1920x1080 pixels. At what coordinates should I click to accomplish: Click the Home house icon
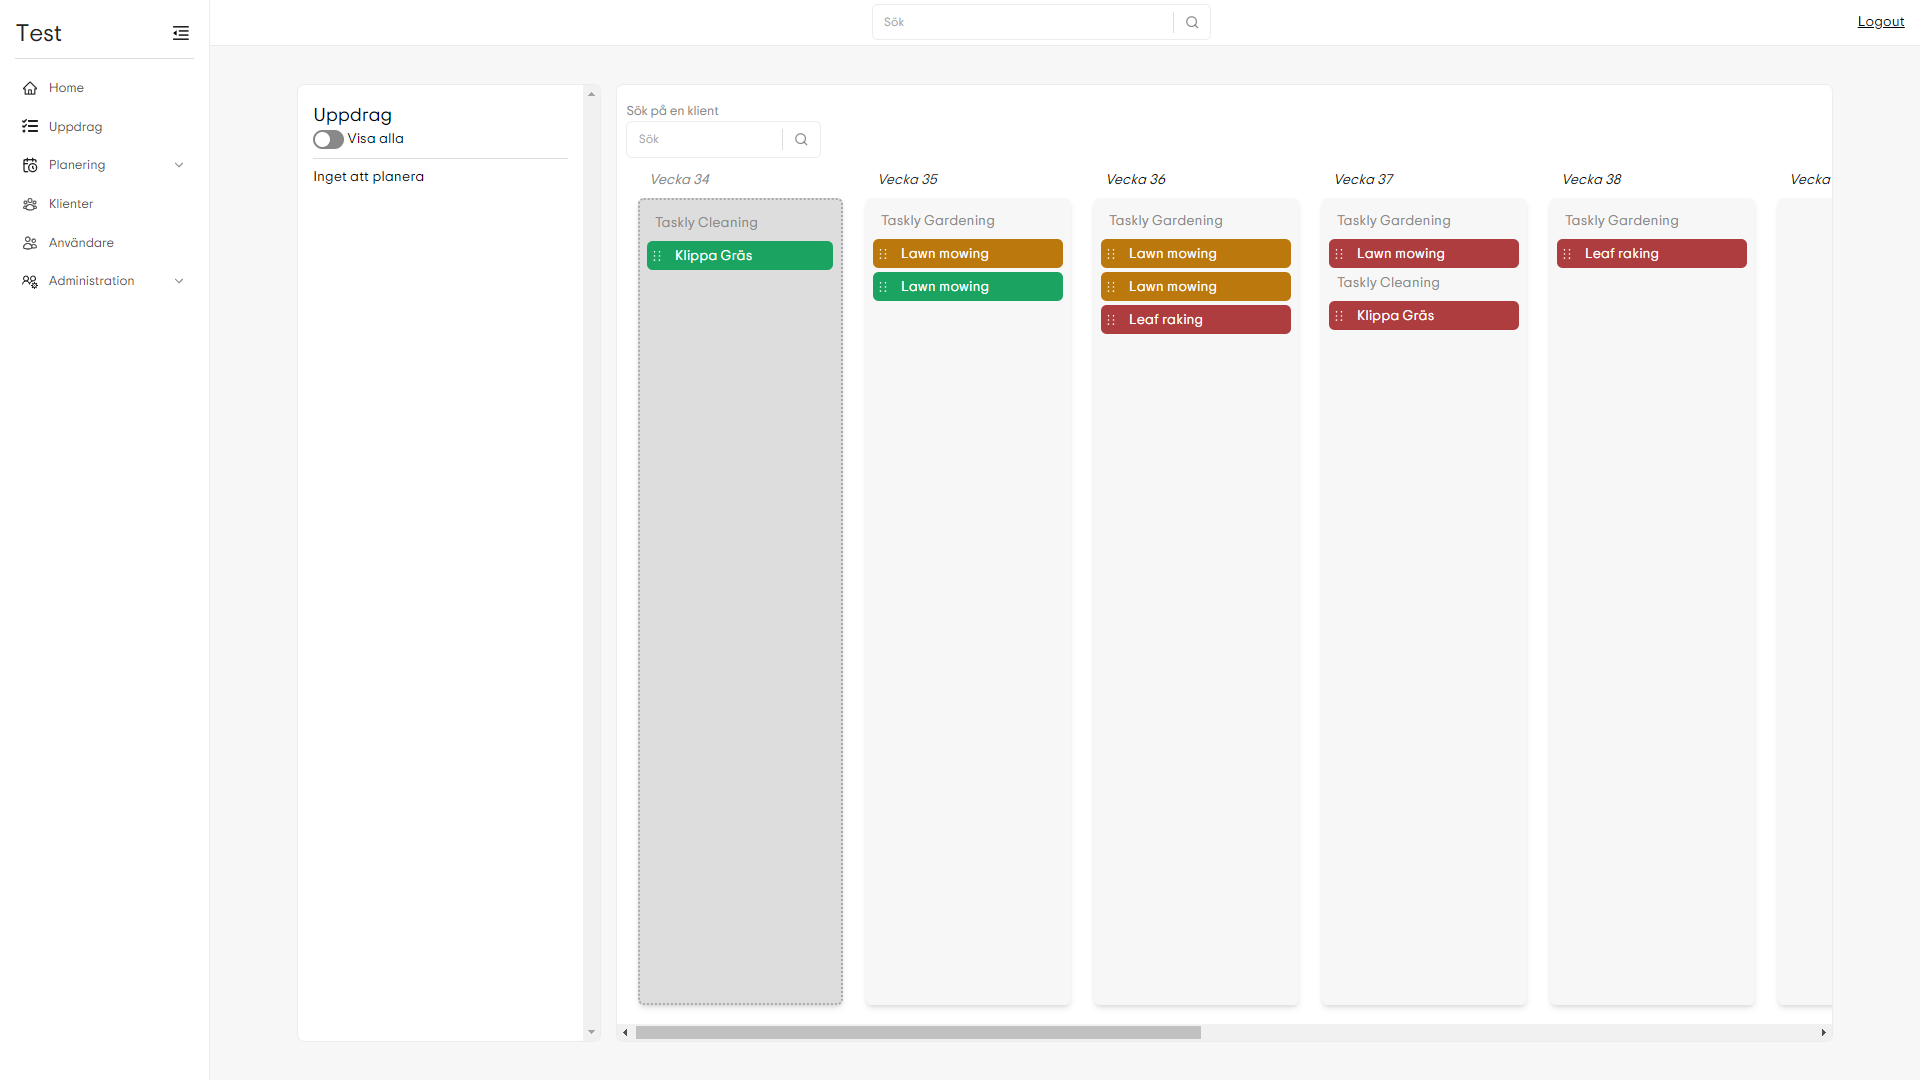[x=30, y=88]
